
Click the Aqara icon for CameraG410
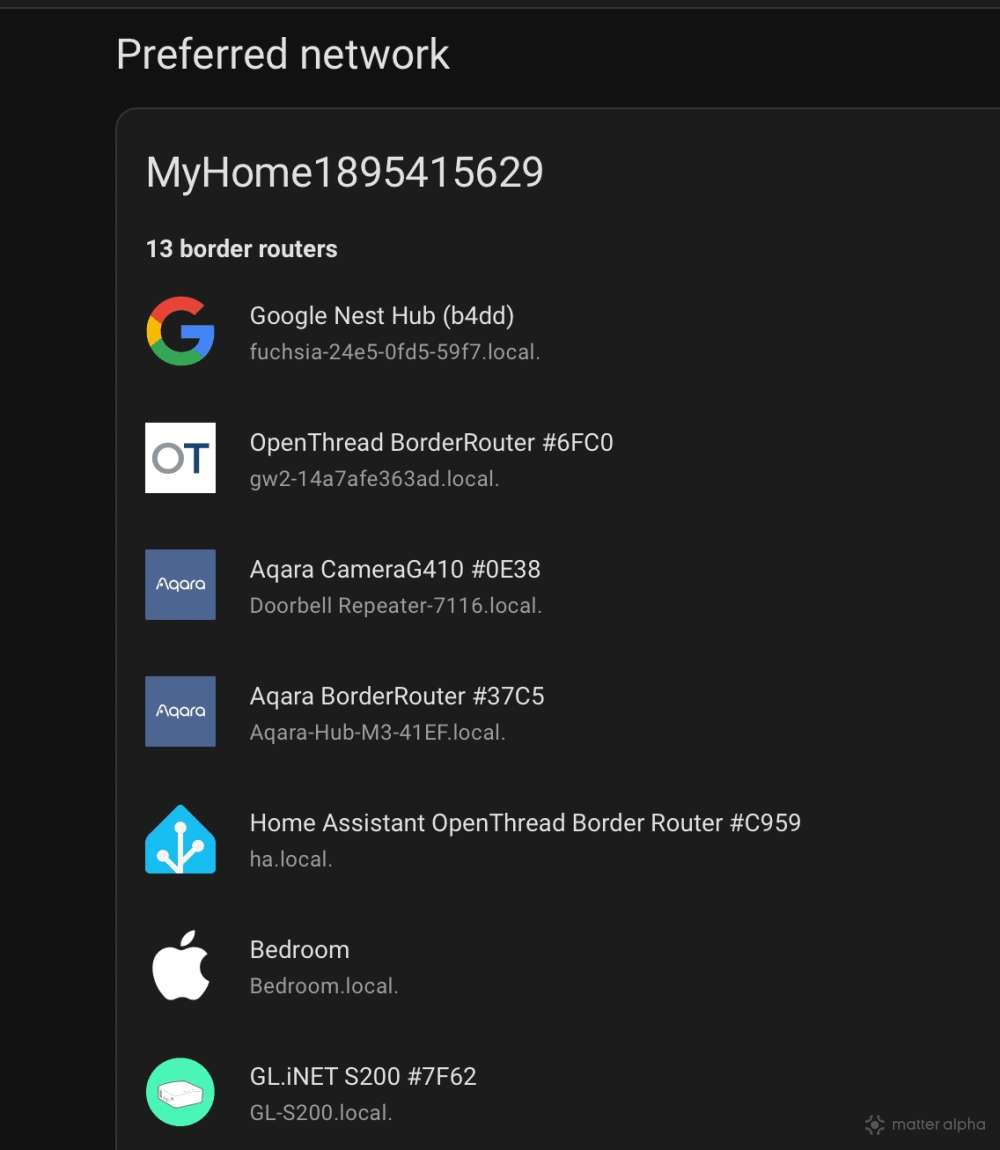pyautogui.click(x=180, y=585)
